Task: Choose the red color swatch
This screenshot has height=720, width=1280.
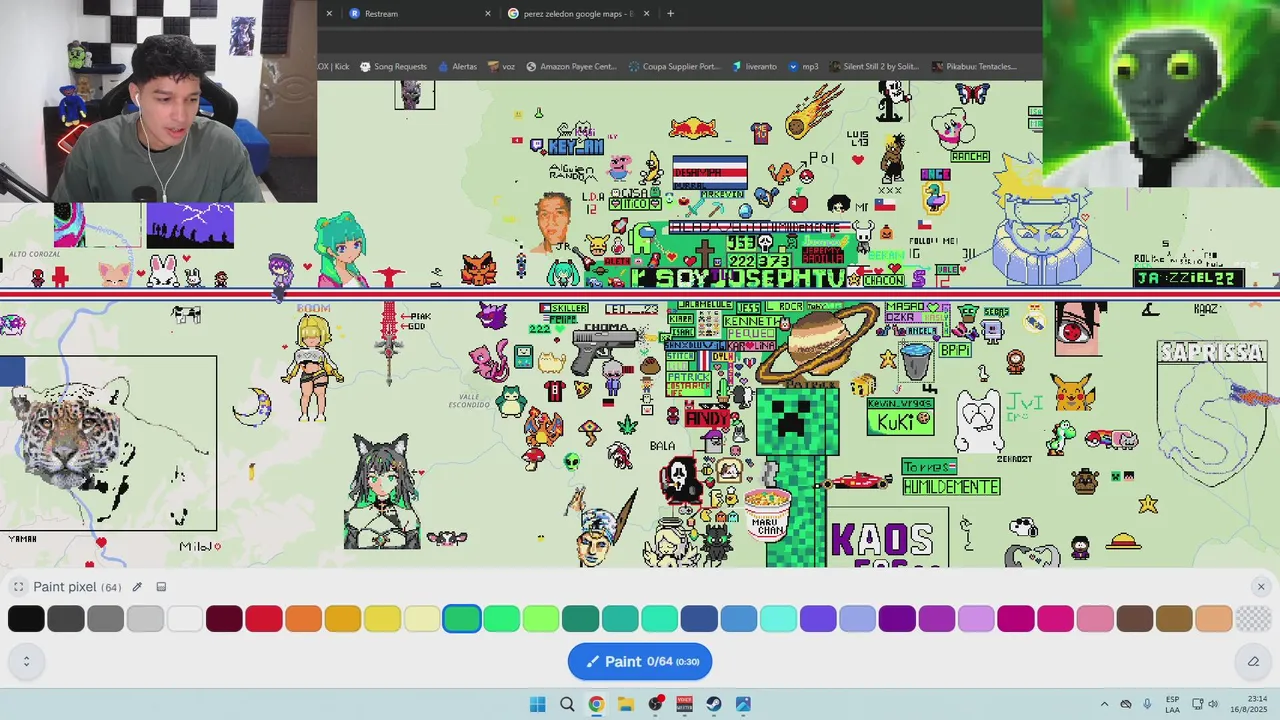Action: click(x=264, y=619)
